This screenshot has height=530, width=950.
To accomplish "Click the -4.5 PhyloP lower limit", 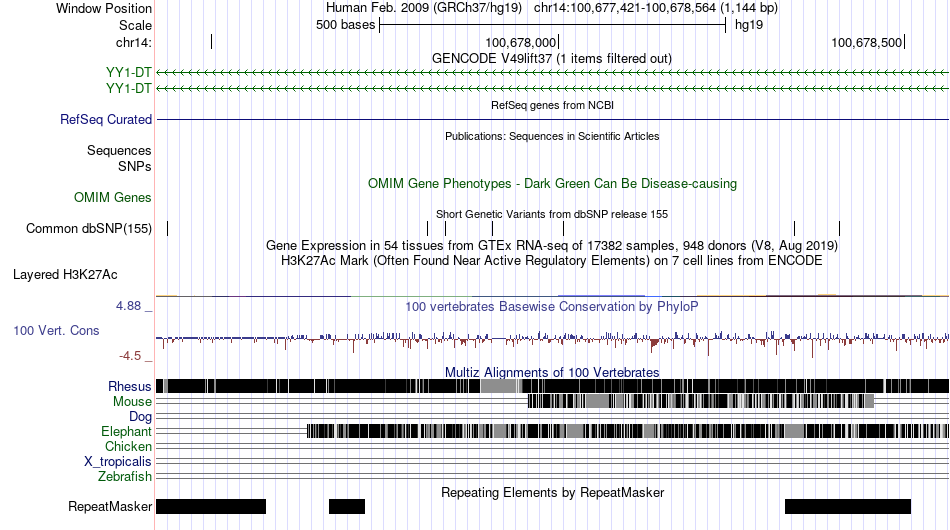I will click(130, 356).
